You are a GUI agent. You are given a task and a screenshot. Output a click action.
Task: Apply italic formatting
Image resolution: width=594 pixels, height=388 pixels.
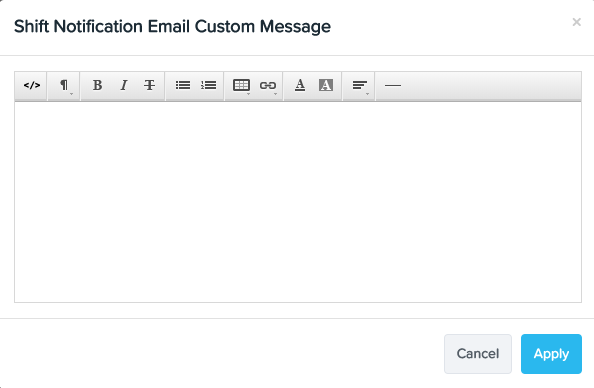(x=123, y=86)
